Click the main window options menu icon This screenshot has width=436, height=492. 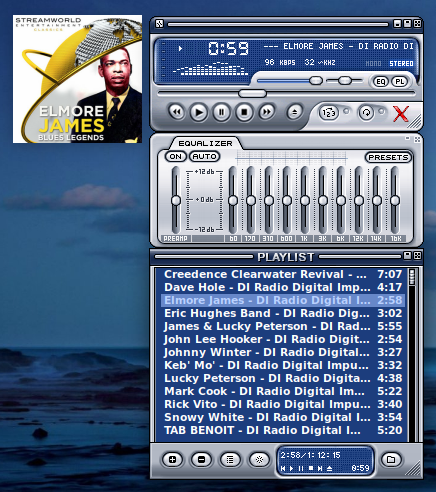(x=160, y=24)
